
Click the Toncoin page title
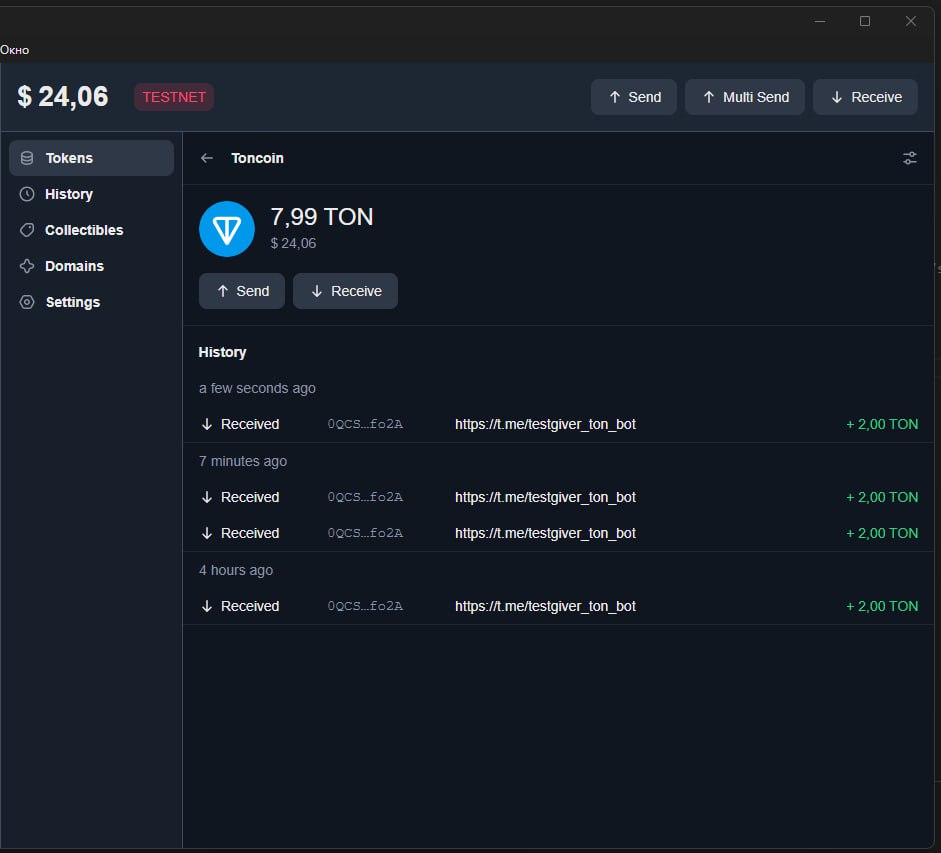(257, 158)
